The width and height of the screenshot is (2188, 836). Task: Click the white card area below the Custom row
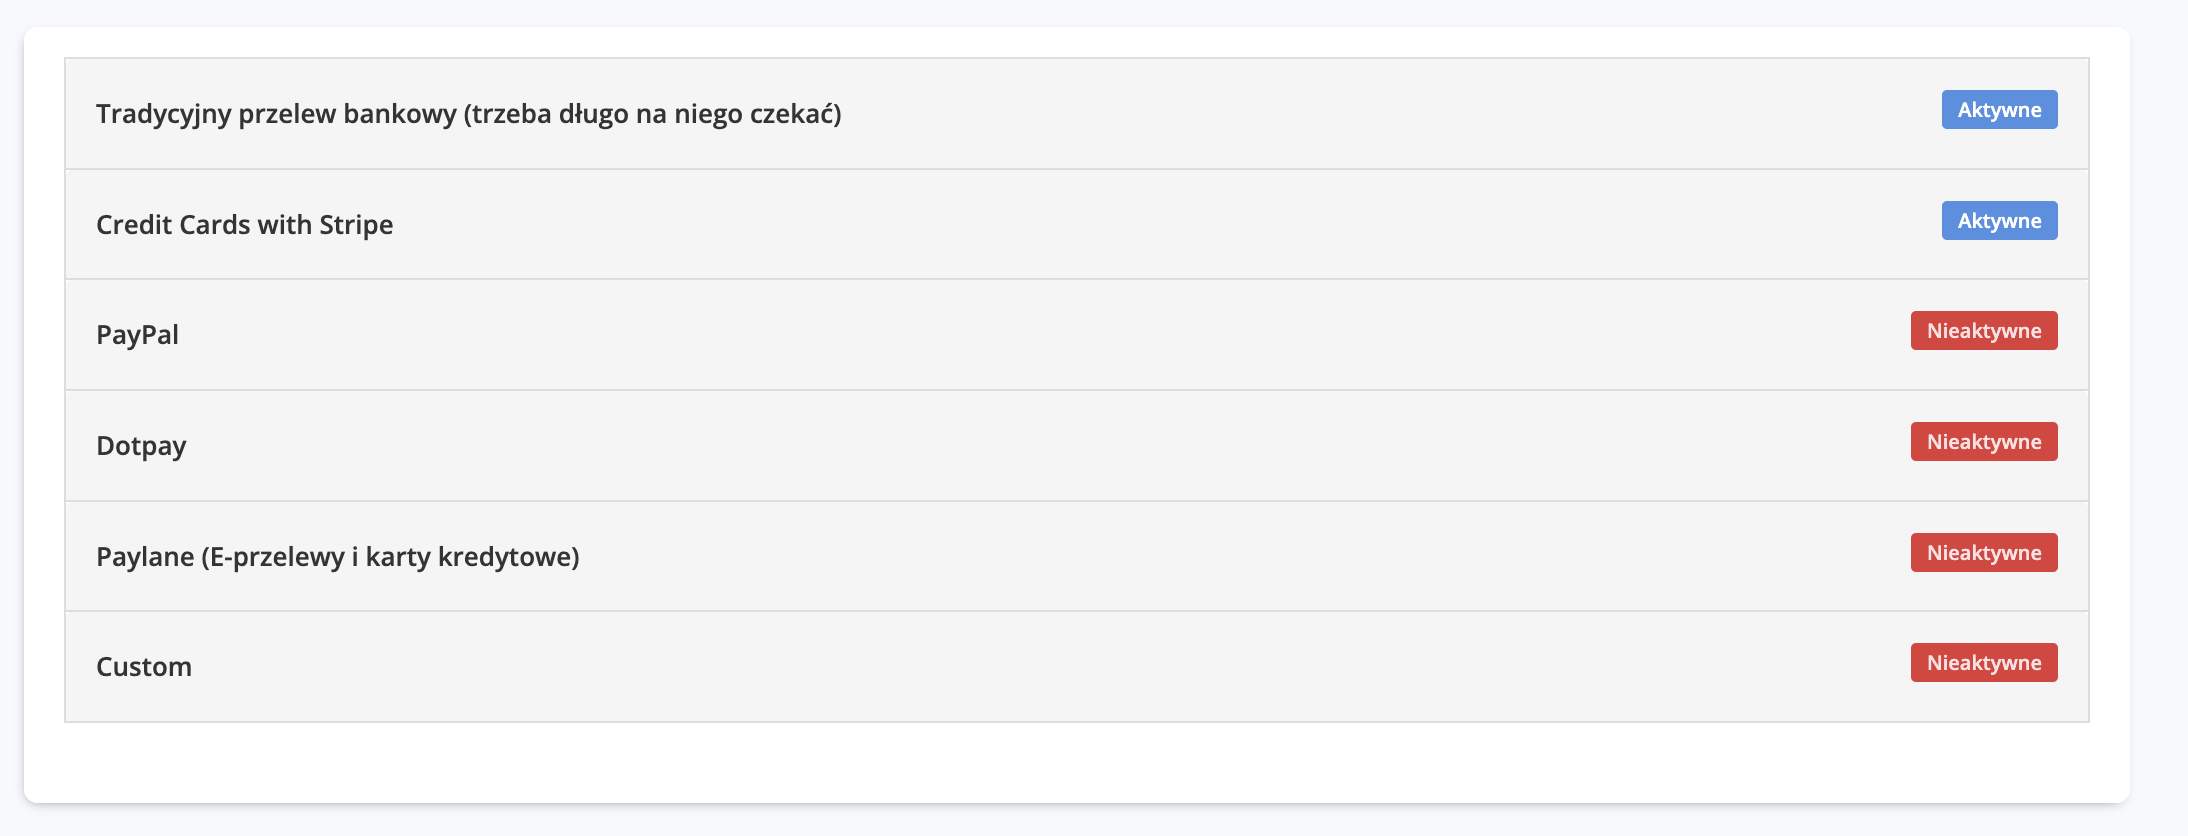click(1076, 762)
